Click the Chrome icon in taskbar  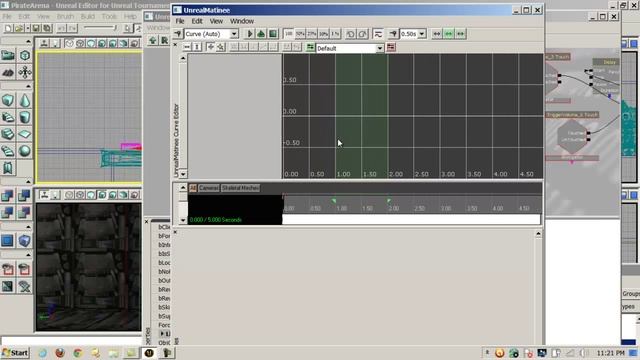[x=78, y=353]
